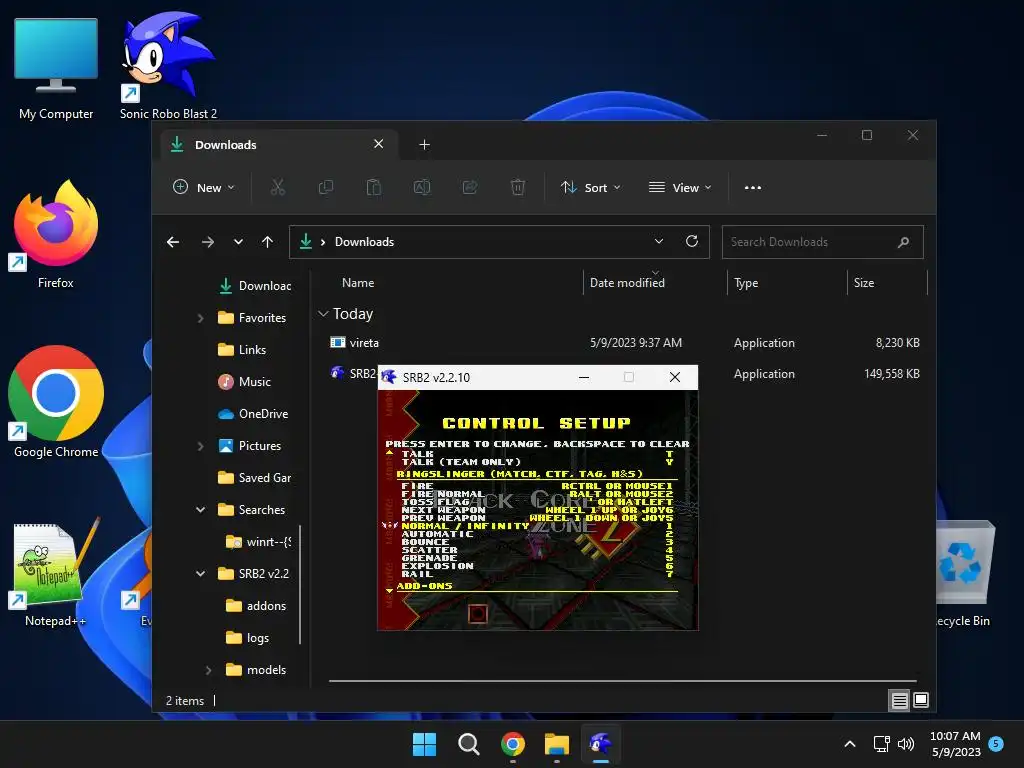
Task: Open Windows Start button
Action: (x=424, y=744)
